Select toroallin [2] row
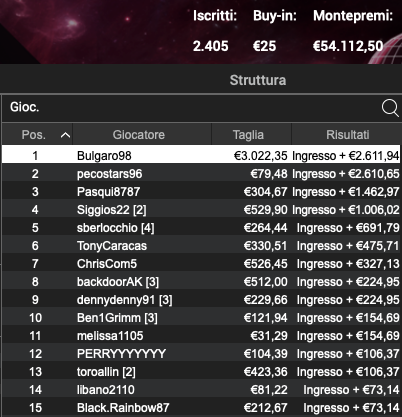 click(201, 372)
